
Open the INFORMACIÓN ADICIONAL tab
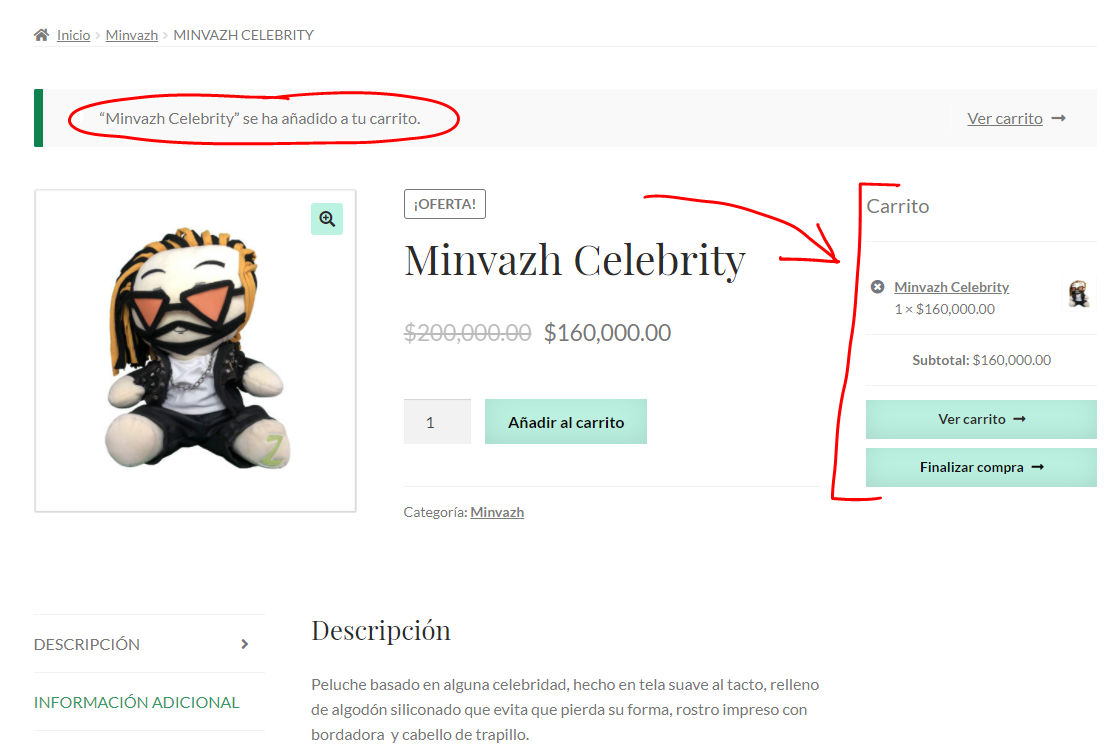(137, 702)
